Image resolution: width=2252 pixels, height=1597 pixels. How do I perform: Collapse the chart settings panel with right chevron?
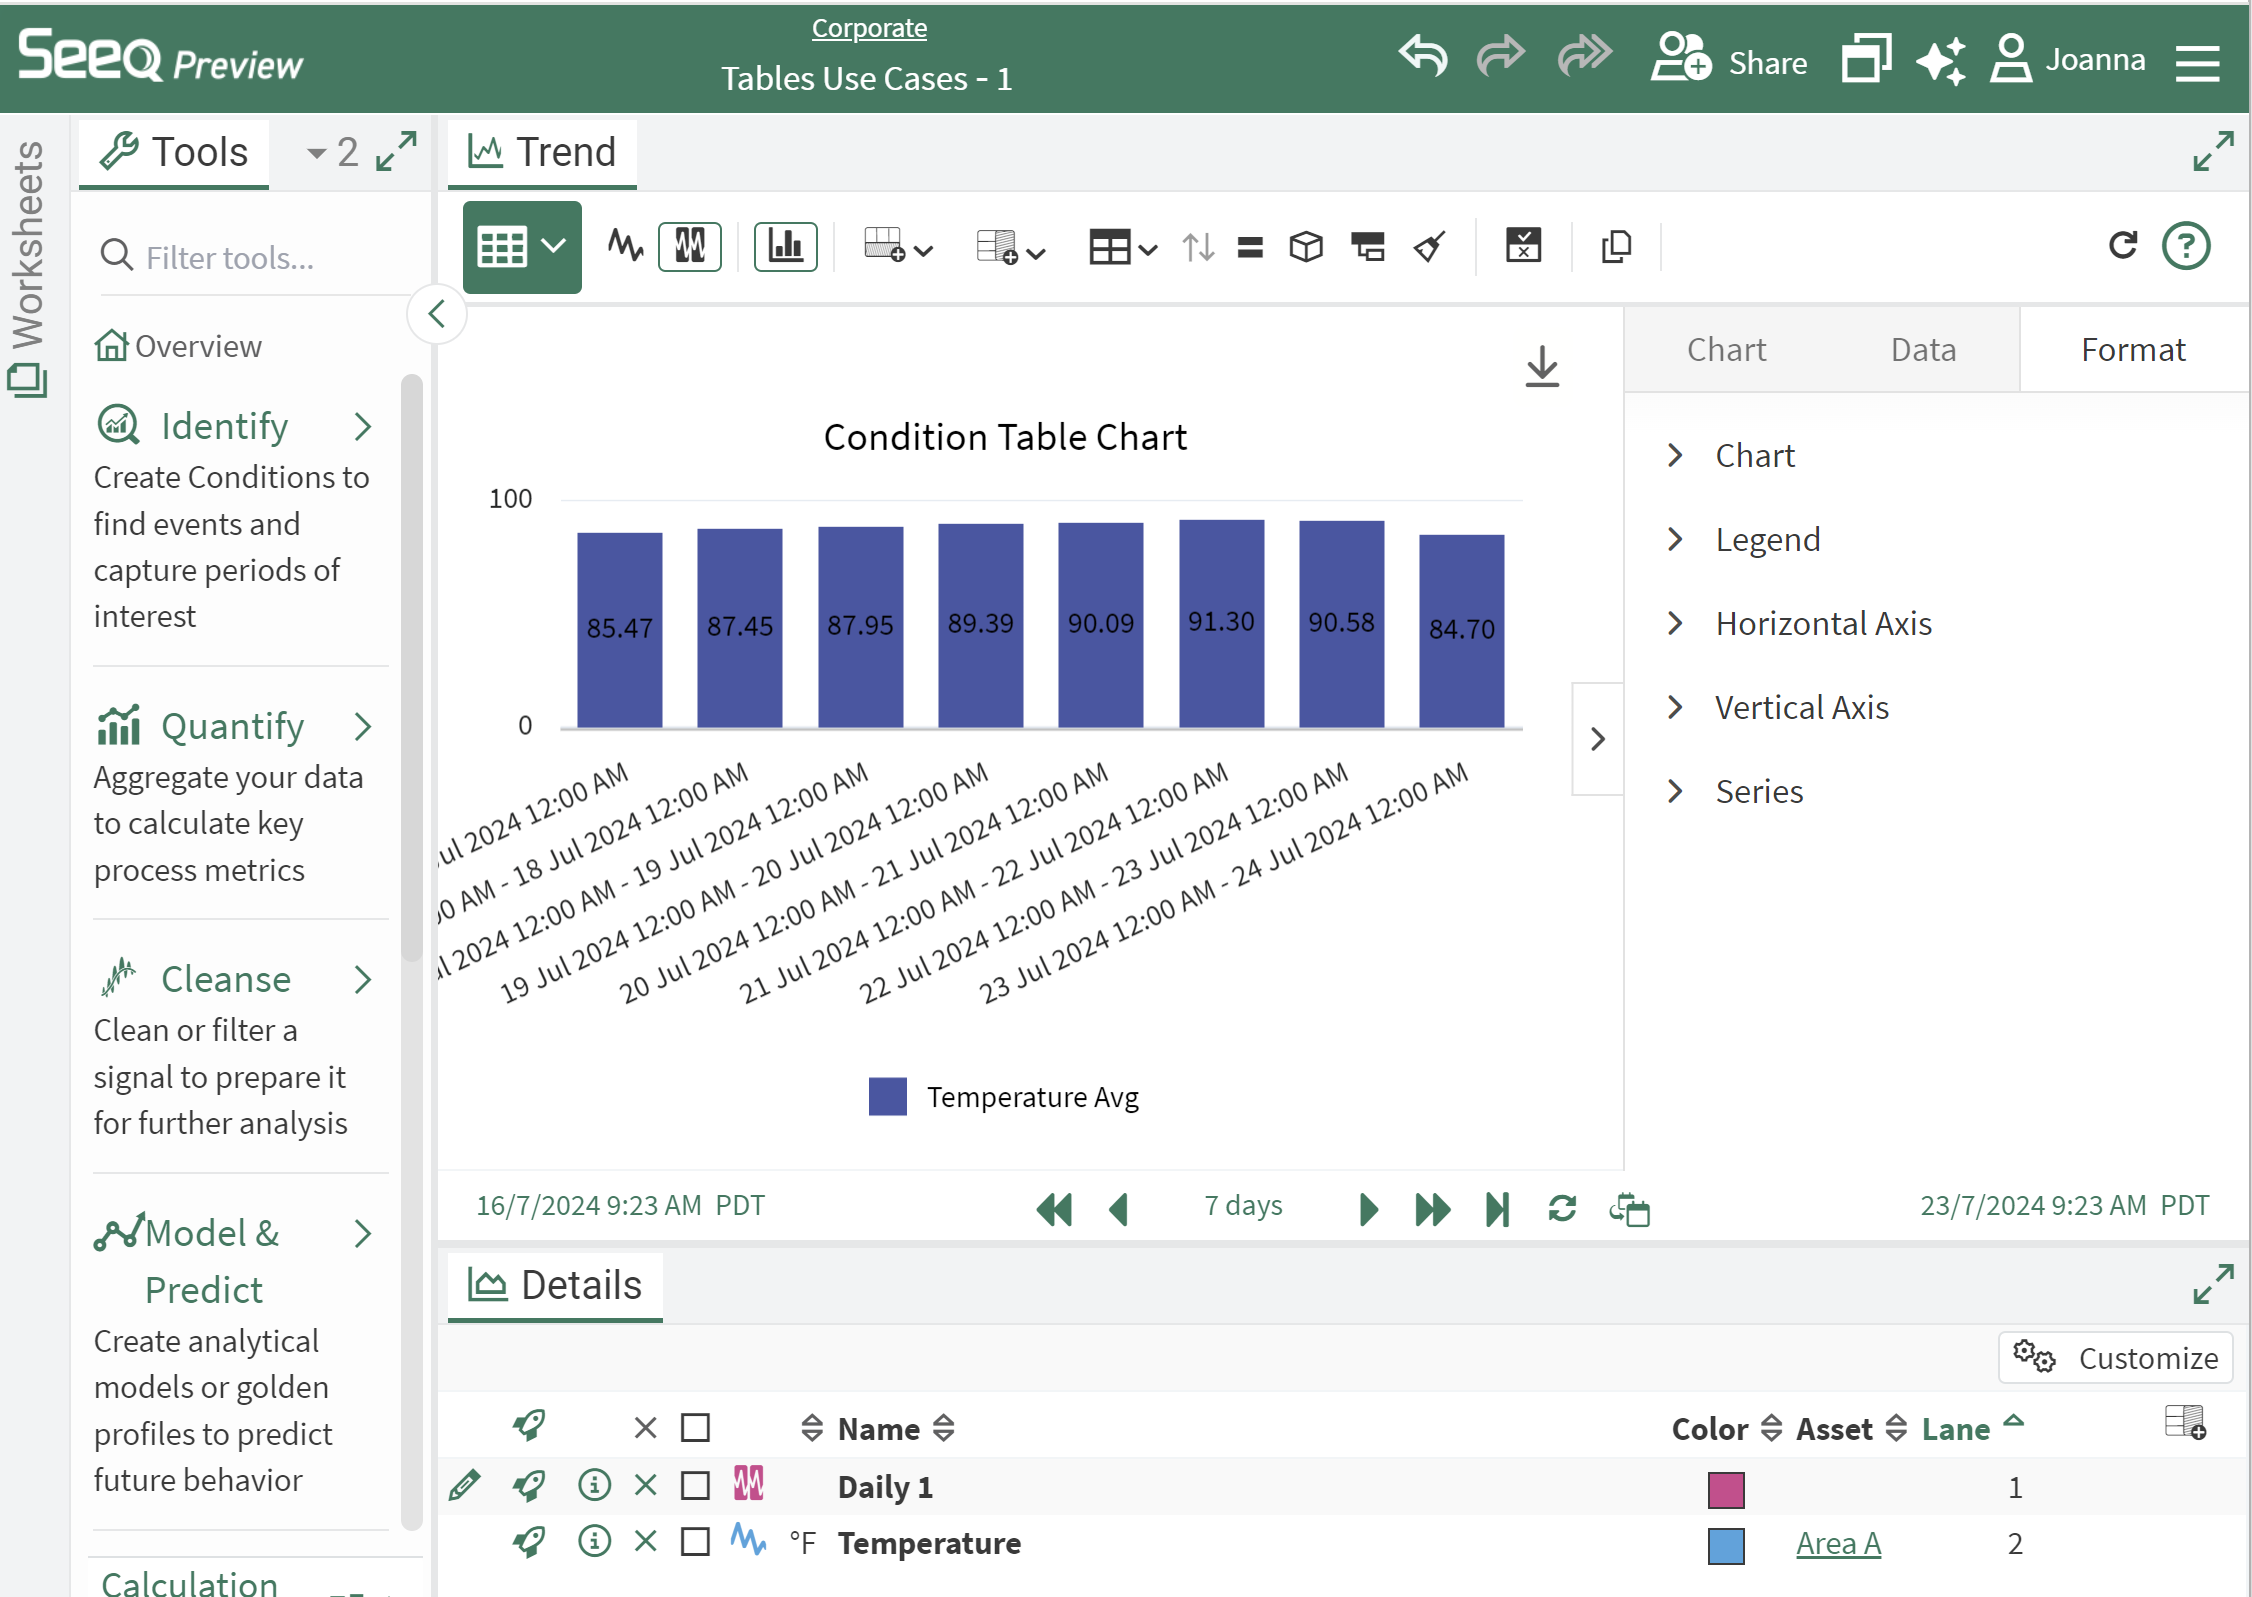tap(1597, 739)
